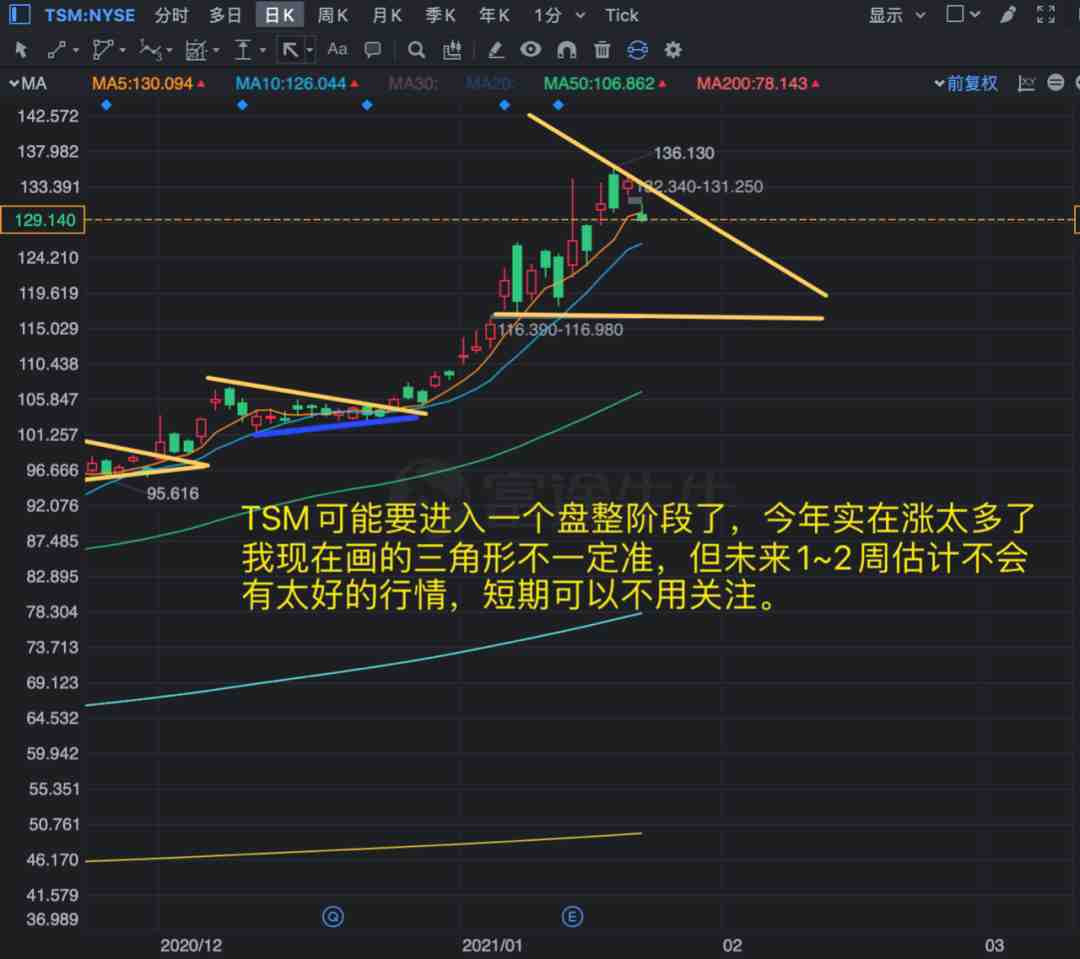
Task: Select the price range measure tool
Action: click(242, 50)
